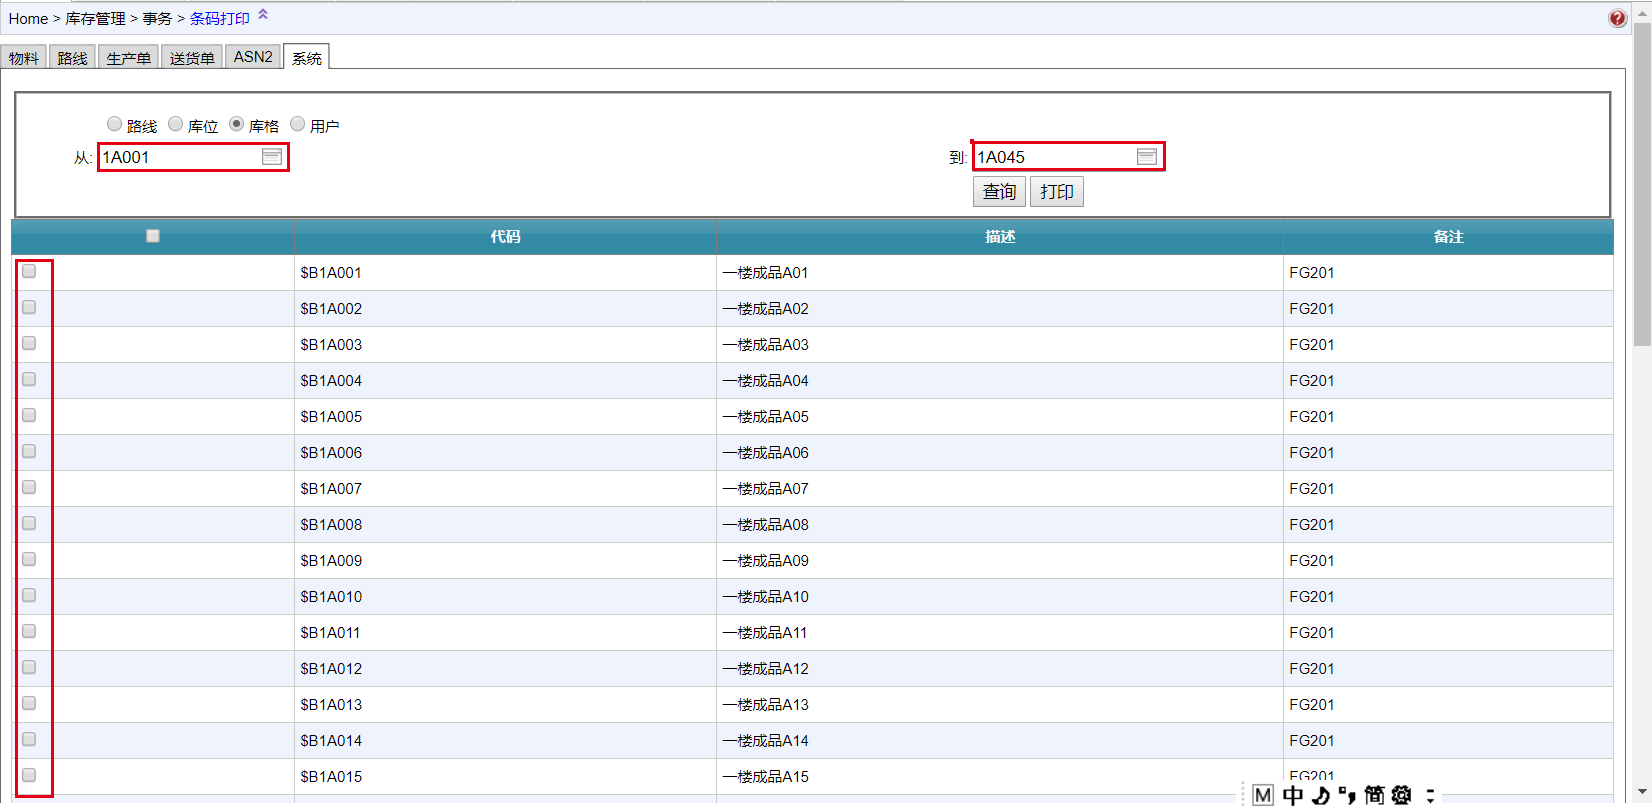1652x808 pixels.
Task: Go to Home in the breadcrumb
Action: point(28,19)
